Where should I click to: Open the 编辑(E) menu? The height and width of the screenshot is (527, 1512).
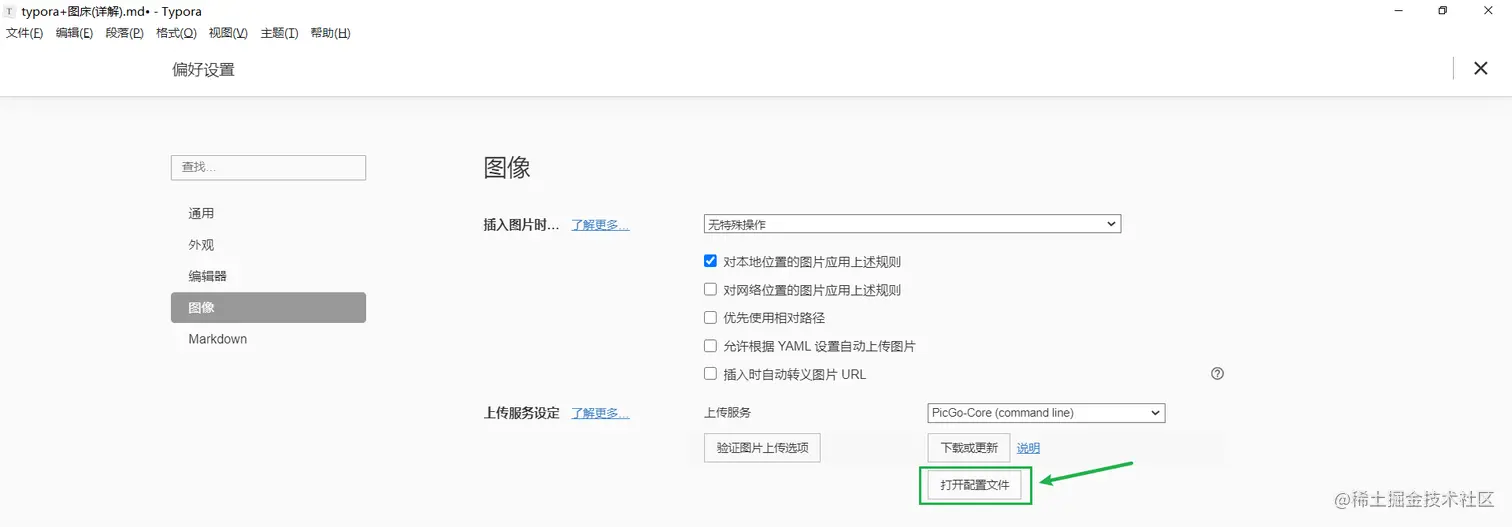tap(74, 33)
